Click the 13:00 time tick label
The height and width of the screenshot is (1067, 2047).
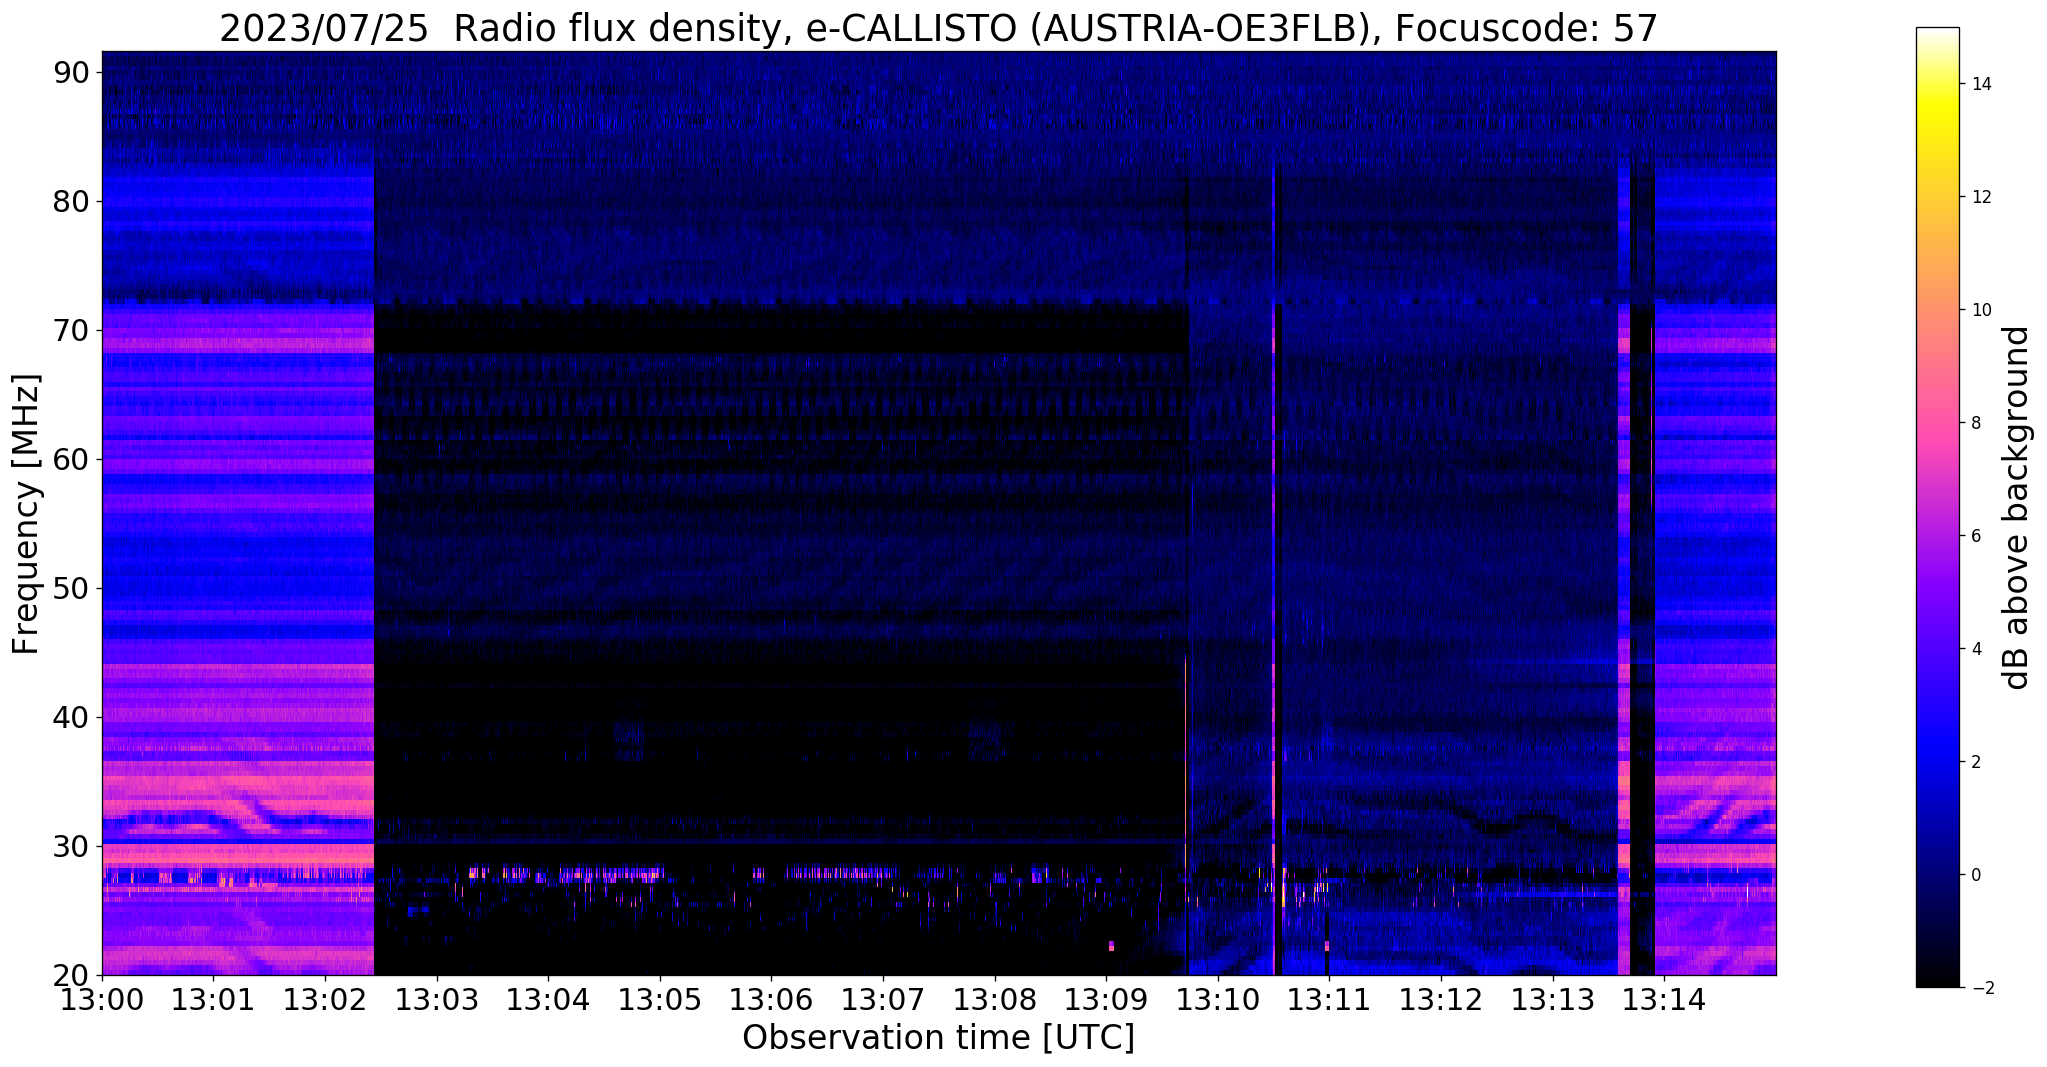[102, 999]
